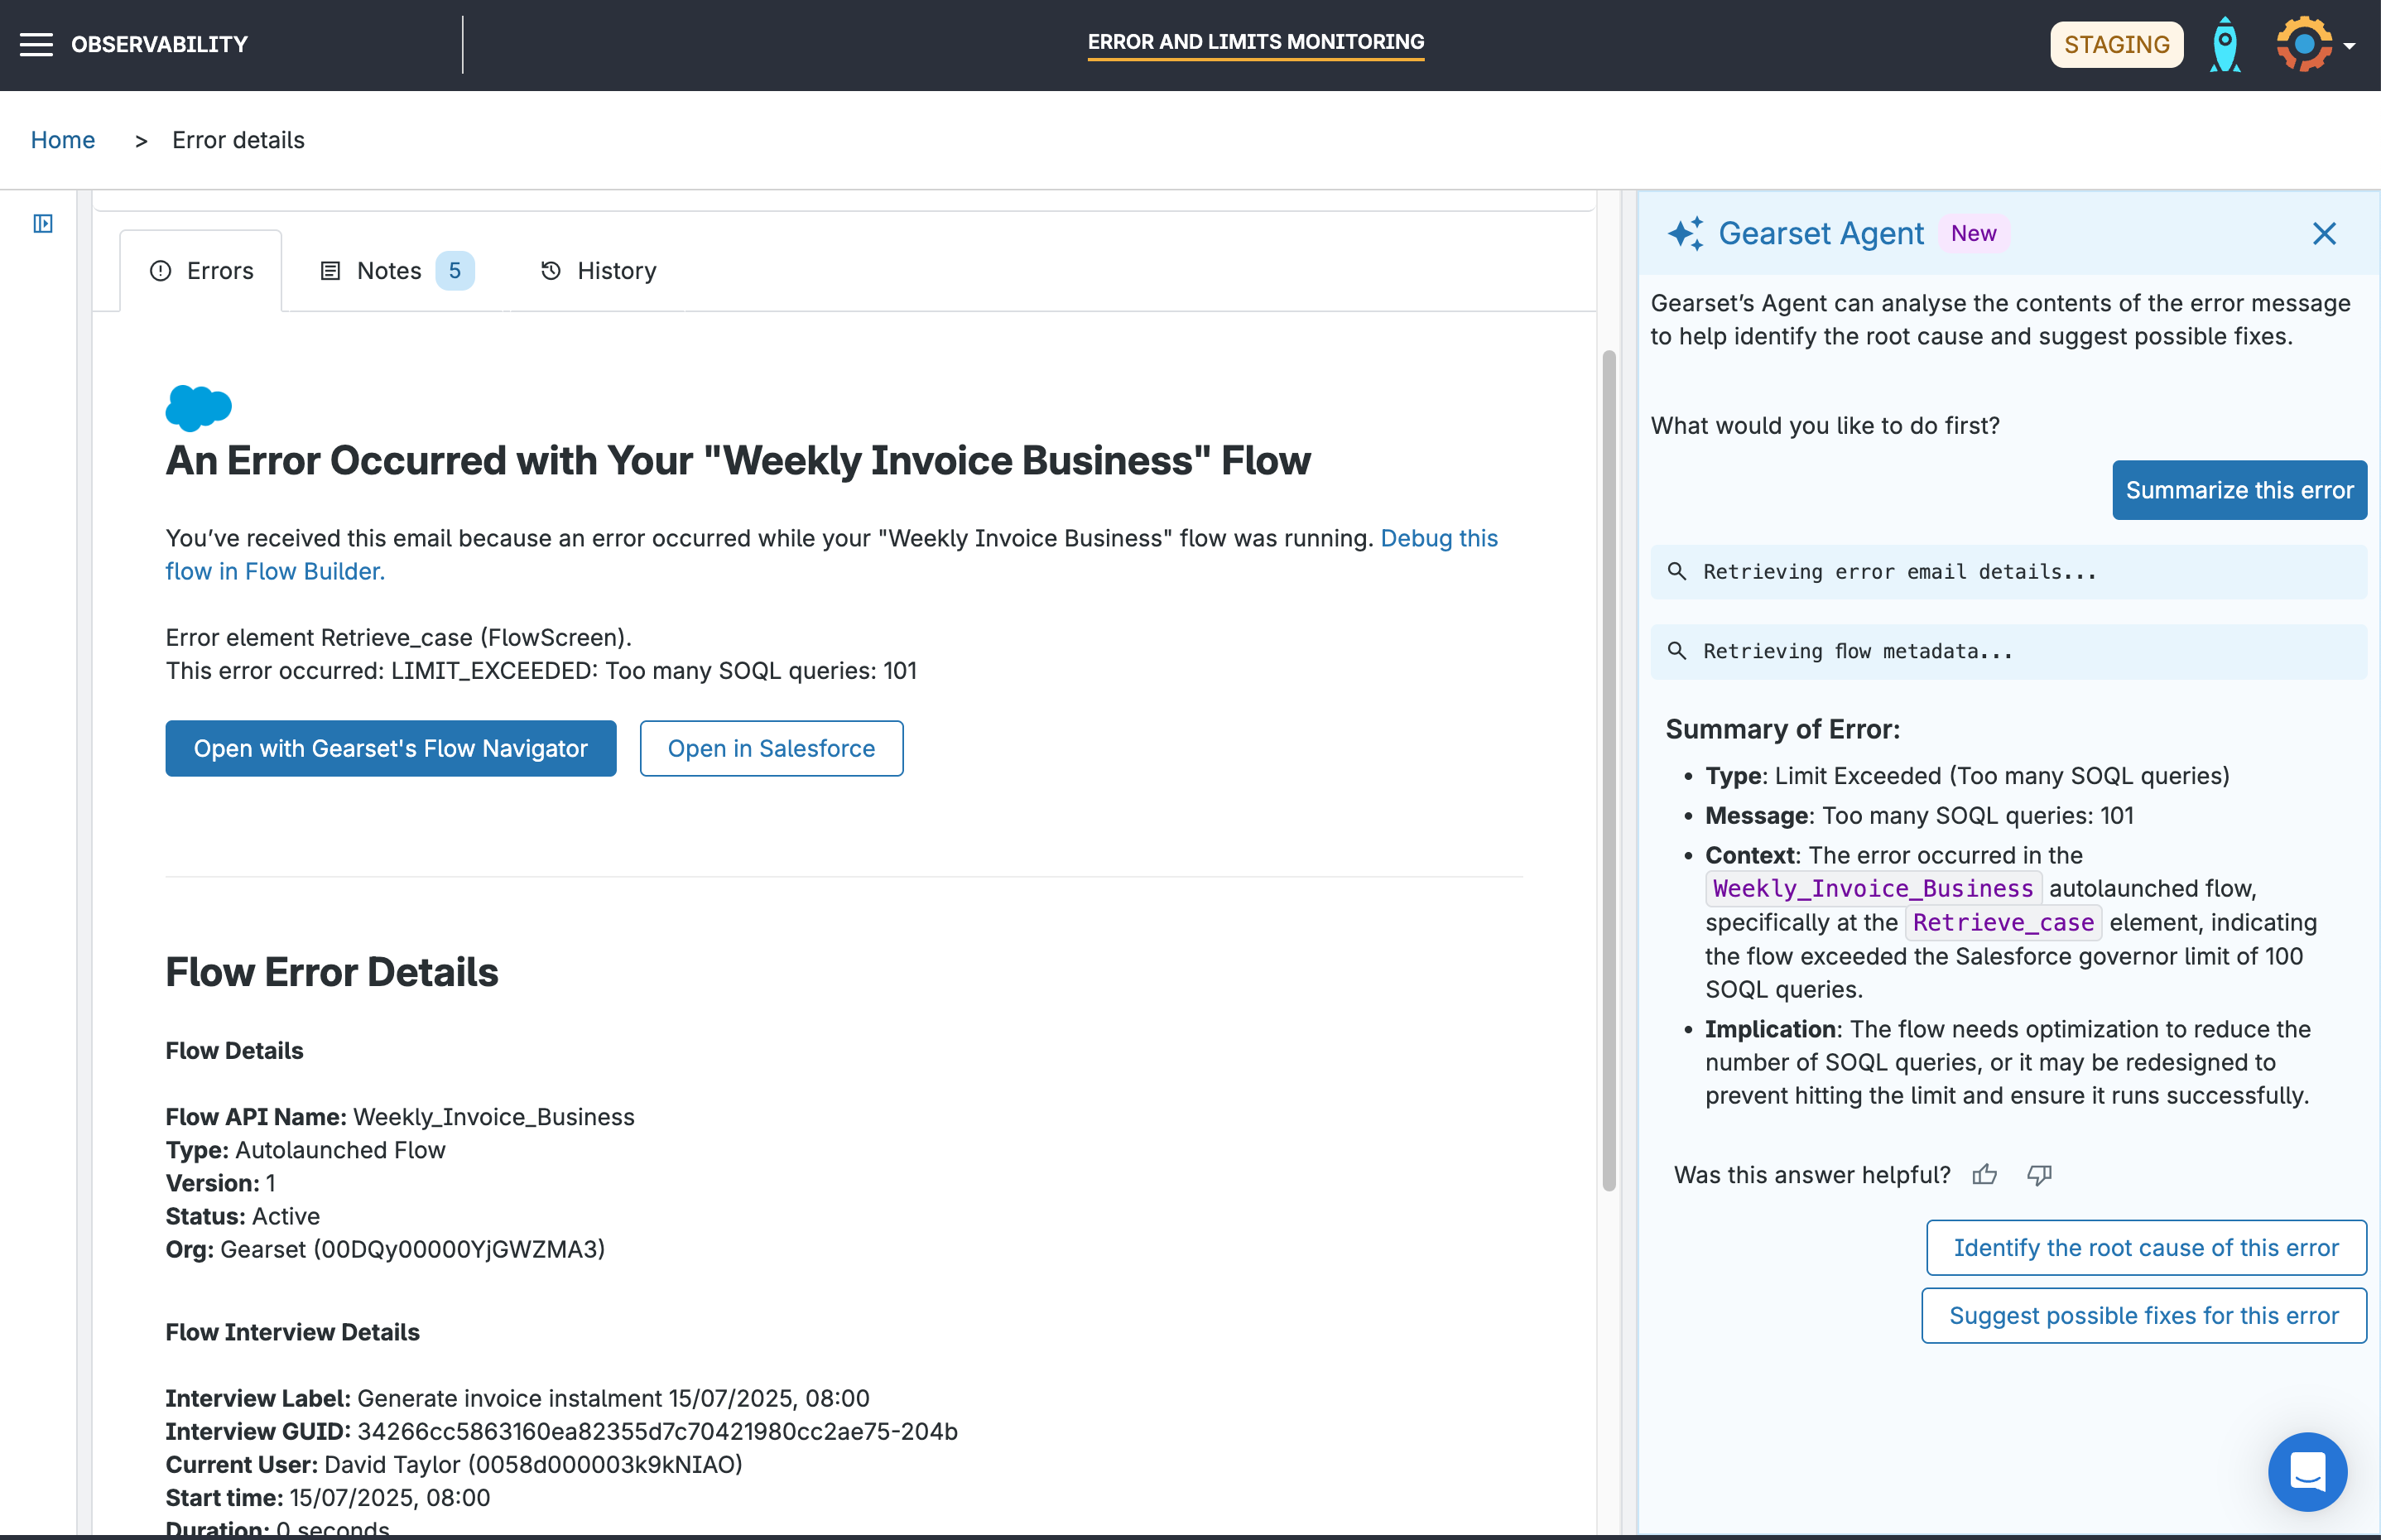
Task: Click the Gearset Agent sparkle icon
Action: 1685,233
